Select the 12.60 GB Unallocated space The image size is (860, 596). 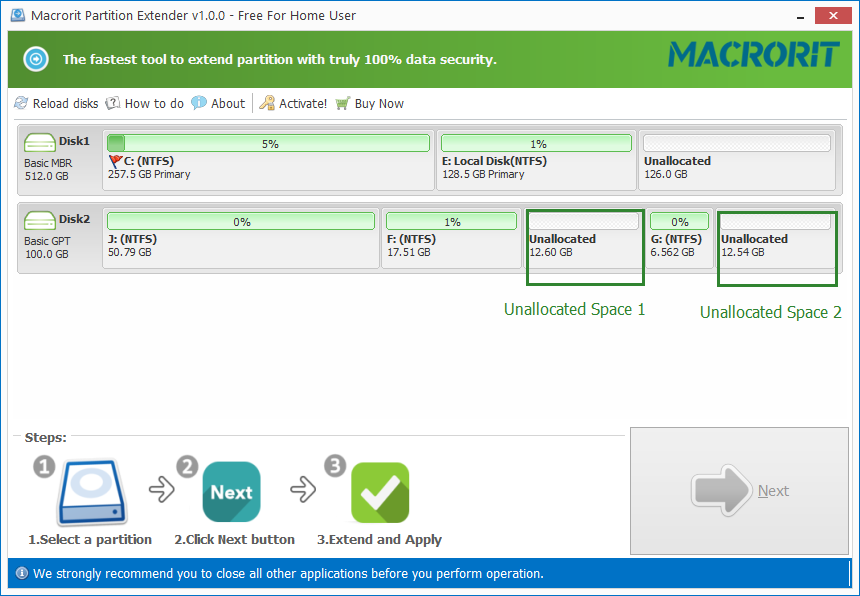[x=584, y=239]
